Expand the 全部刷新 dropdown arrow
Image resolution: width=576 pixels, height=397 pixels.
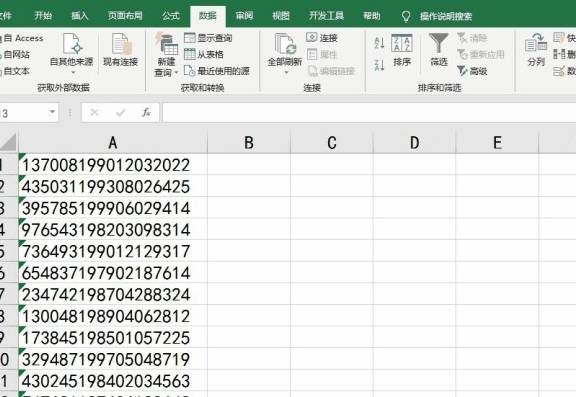(x=286, y=73)
